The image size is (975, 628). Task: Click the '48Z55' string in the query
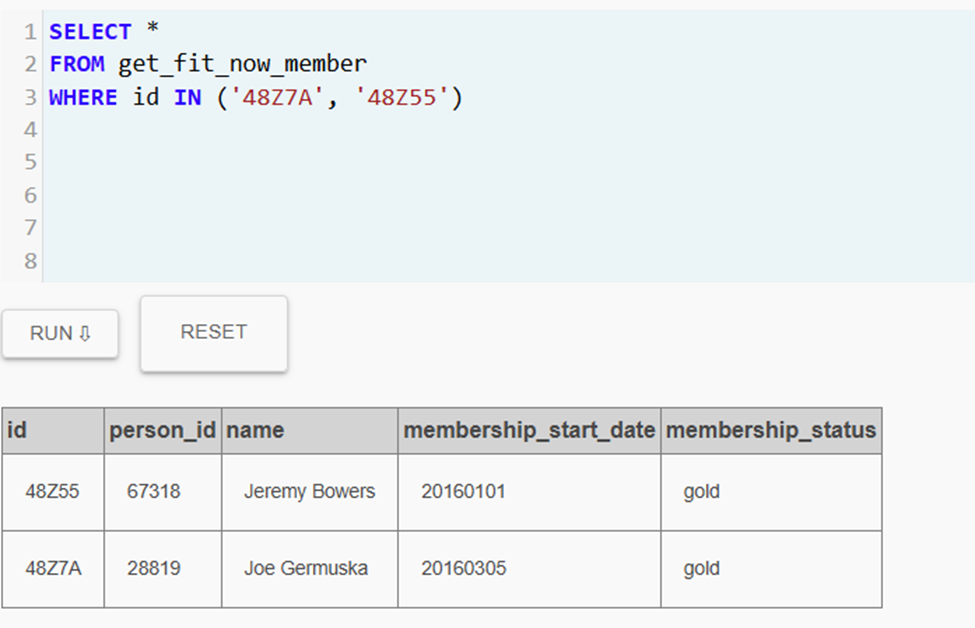pyautogui.click(x=402, y=98)
